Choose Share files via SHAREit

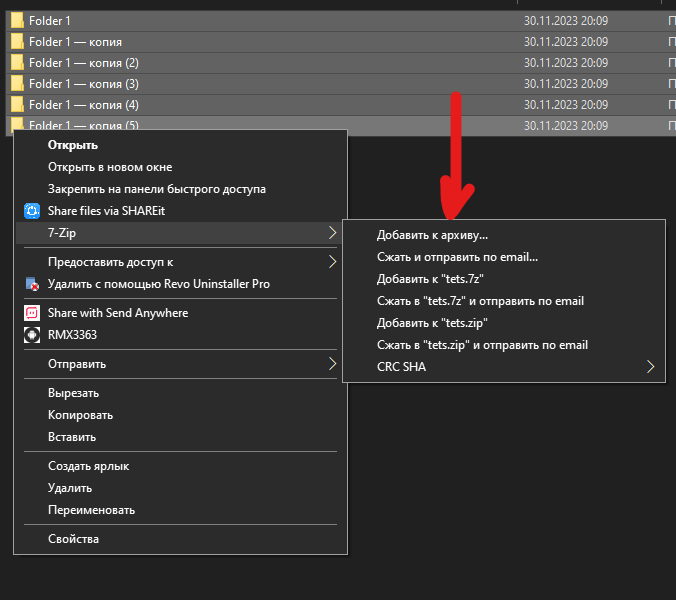[106, 211]
